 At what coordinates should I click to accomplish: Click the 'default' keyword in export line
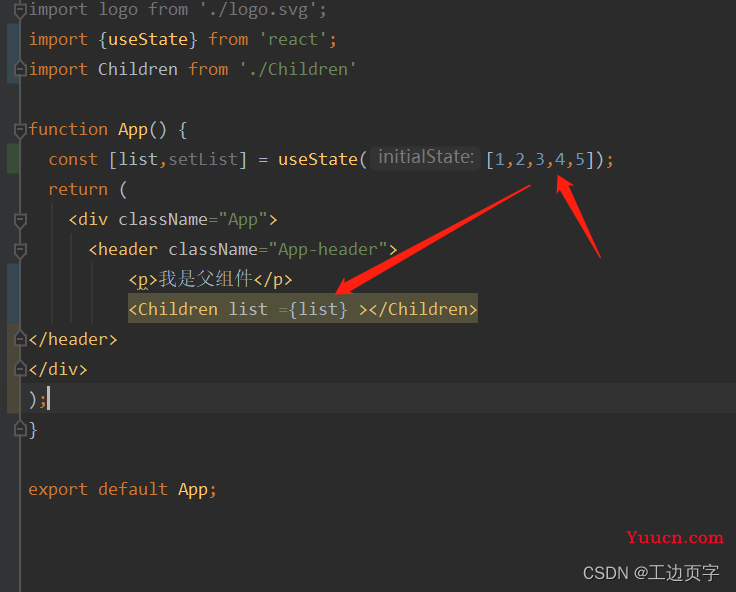click(x=133, y=490)
